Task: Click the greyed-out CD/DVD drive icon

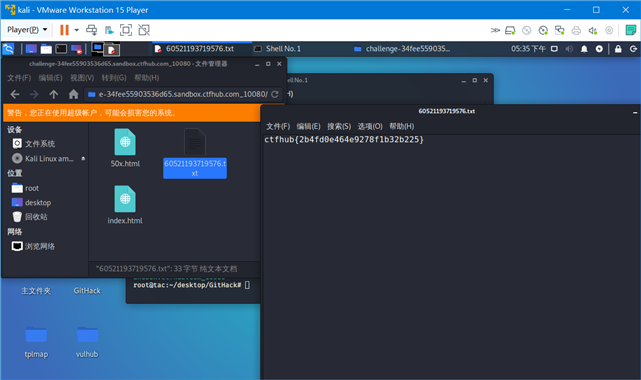Action: click(527, 30)
